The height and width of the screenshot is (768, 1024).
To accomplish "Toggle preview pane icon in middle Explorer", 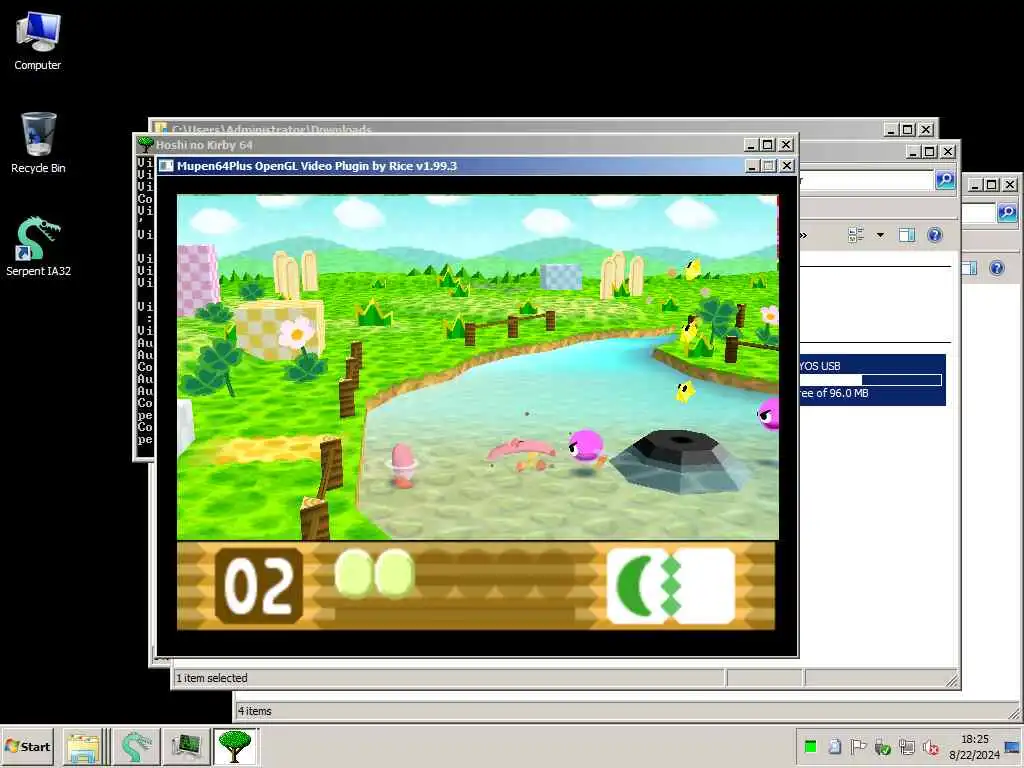I will pyautogui.click(x=906, y=235).
